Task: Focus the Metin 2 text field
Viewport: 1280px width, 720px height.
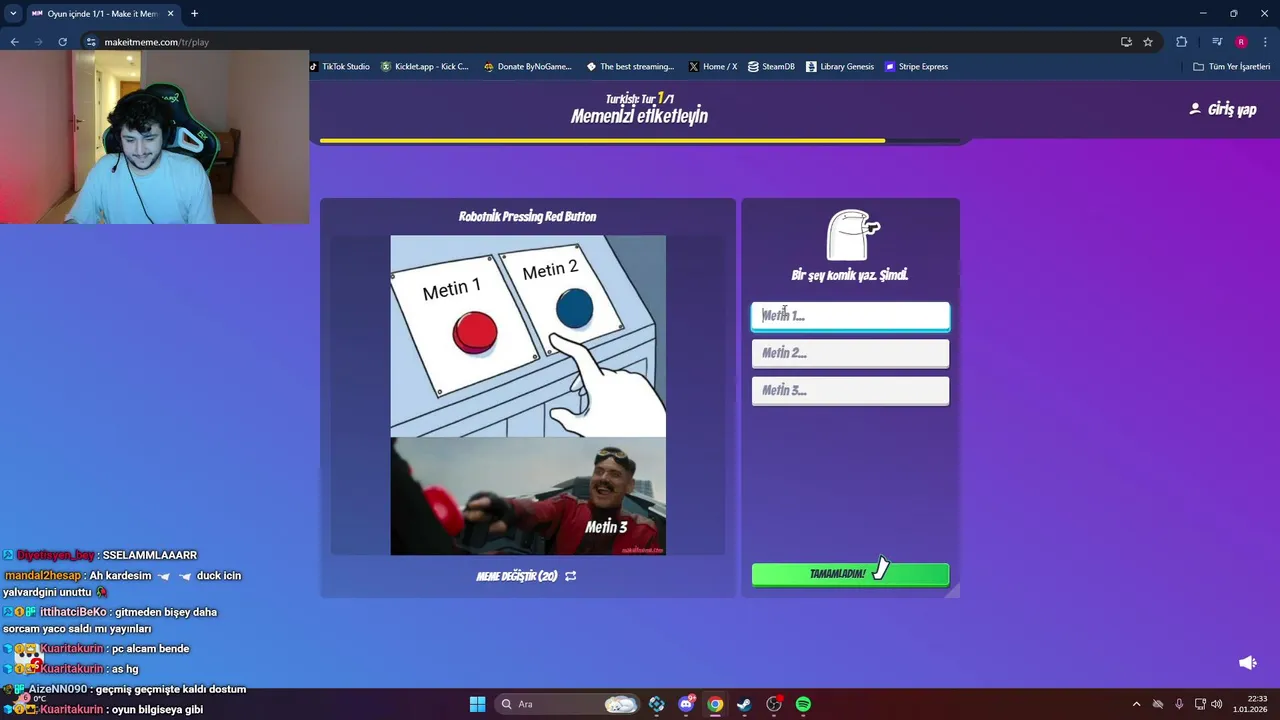Action: [x=850, y=353]
